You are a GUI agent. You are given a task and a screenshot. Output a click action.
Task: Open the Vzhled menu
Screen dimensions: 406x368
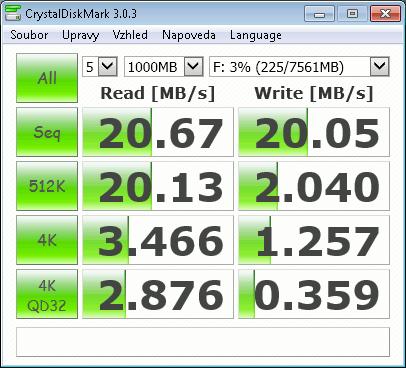130,35
